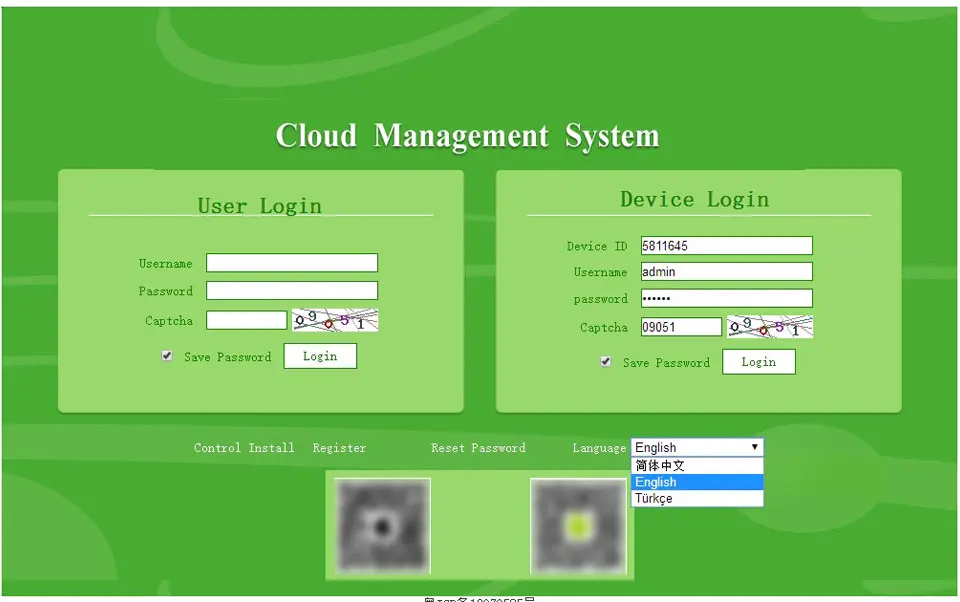Select Türkçe from the language list
The image size is (960, 602).
point(697,498)
